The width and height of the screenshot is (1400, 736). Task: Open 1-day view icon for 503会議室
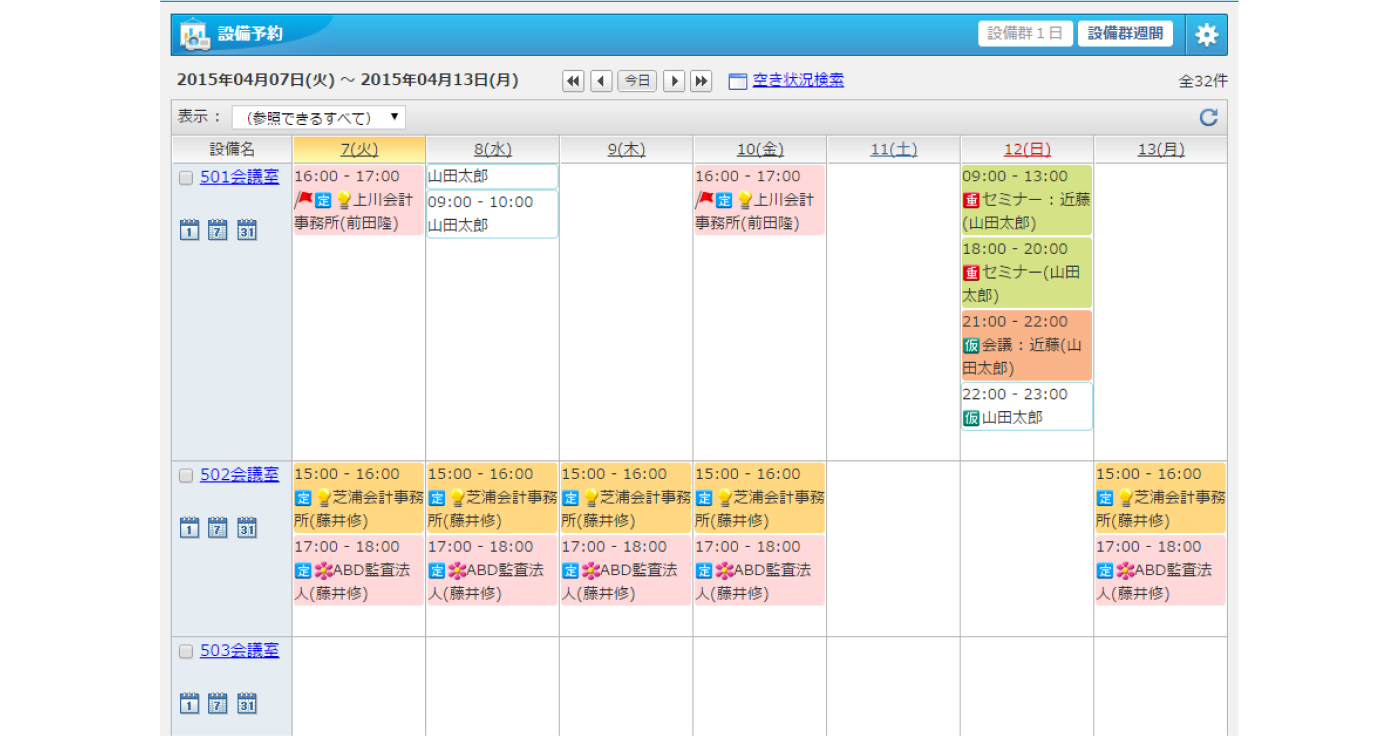point(190,703)
